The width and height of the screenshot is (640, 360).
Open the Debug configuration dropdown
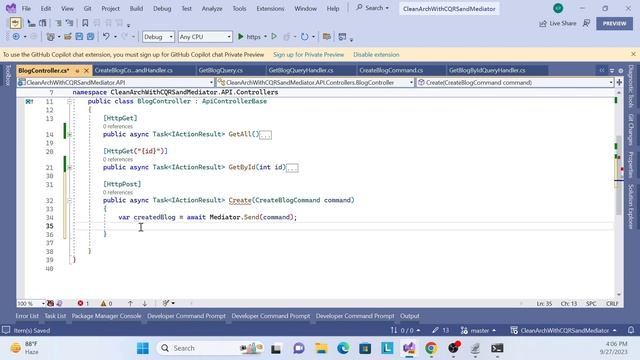click(x=158, y=37)
